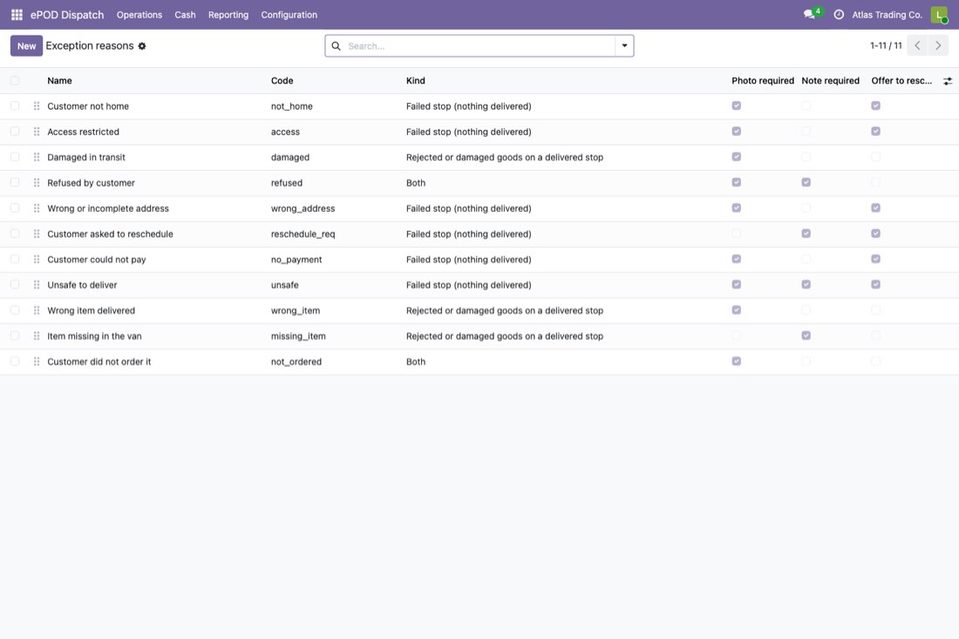
Task: Open the optional columns adjust icon
Action: tap(947, 81)
